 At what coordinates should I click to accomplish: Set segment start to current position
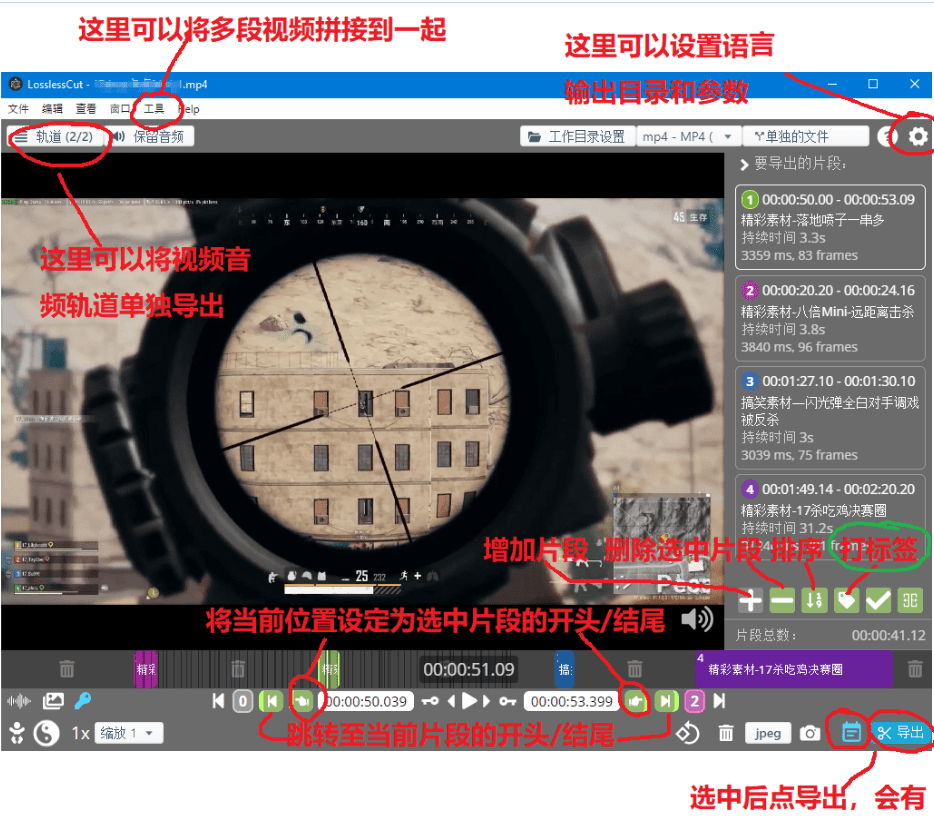click(x=303, y=701)
